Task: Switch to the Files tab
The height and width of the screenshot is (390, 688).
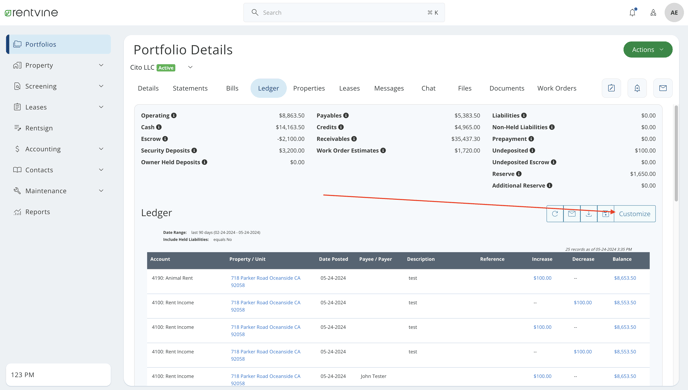Action: 465,88
